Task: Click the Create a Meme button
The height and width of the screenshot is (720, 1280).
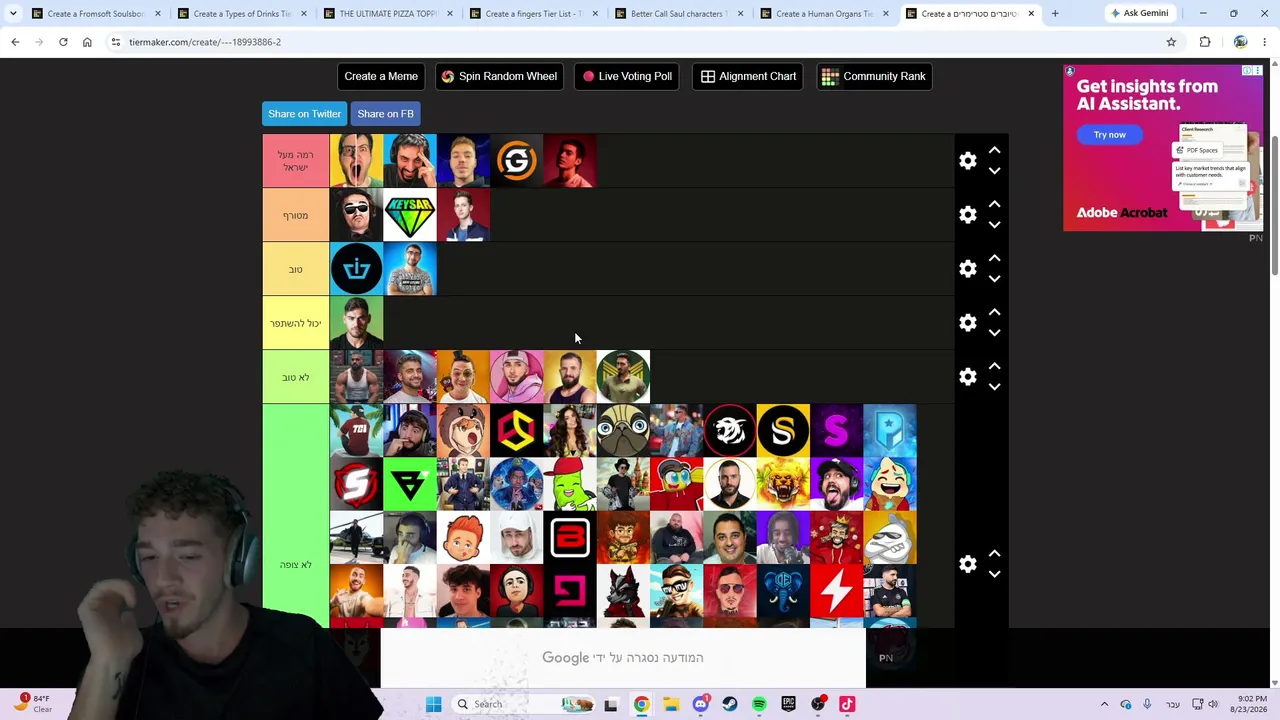Action: pyautogui.click(x=381, y=77)
